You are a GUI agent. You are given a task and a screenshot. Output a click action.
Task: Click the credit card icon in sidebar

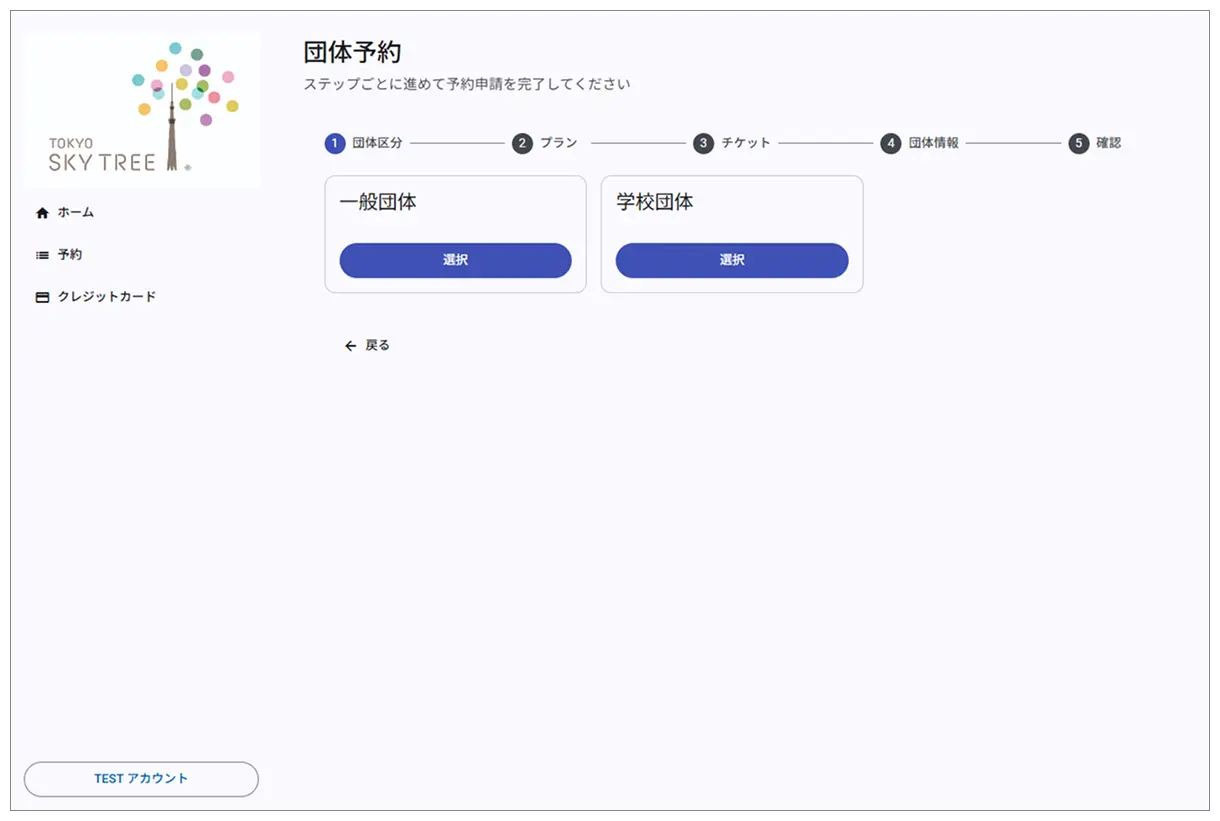coord(40,296)
